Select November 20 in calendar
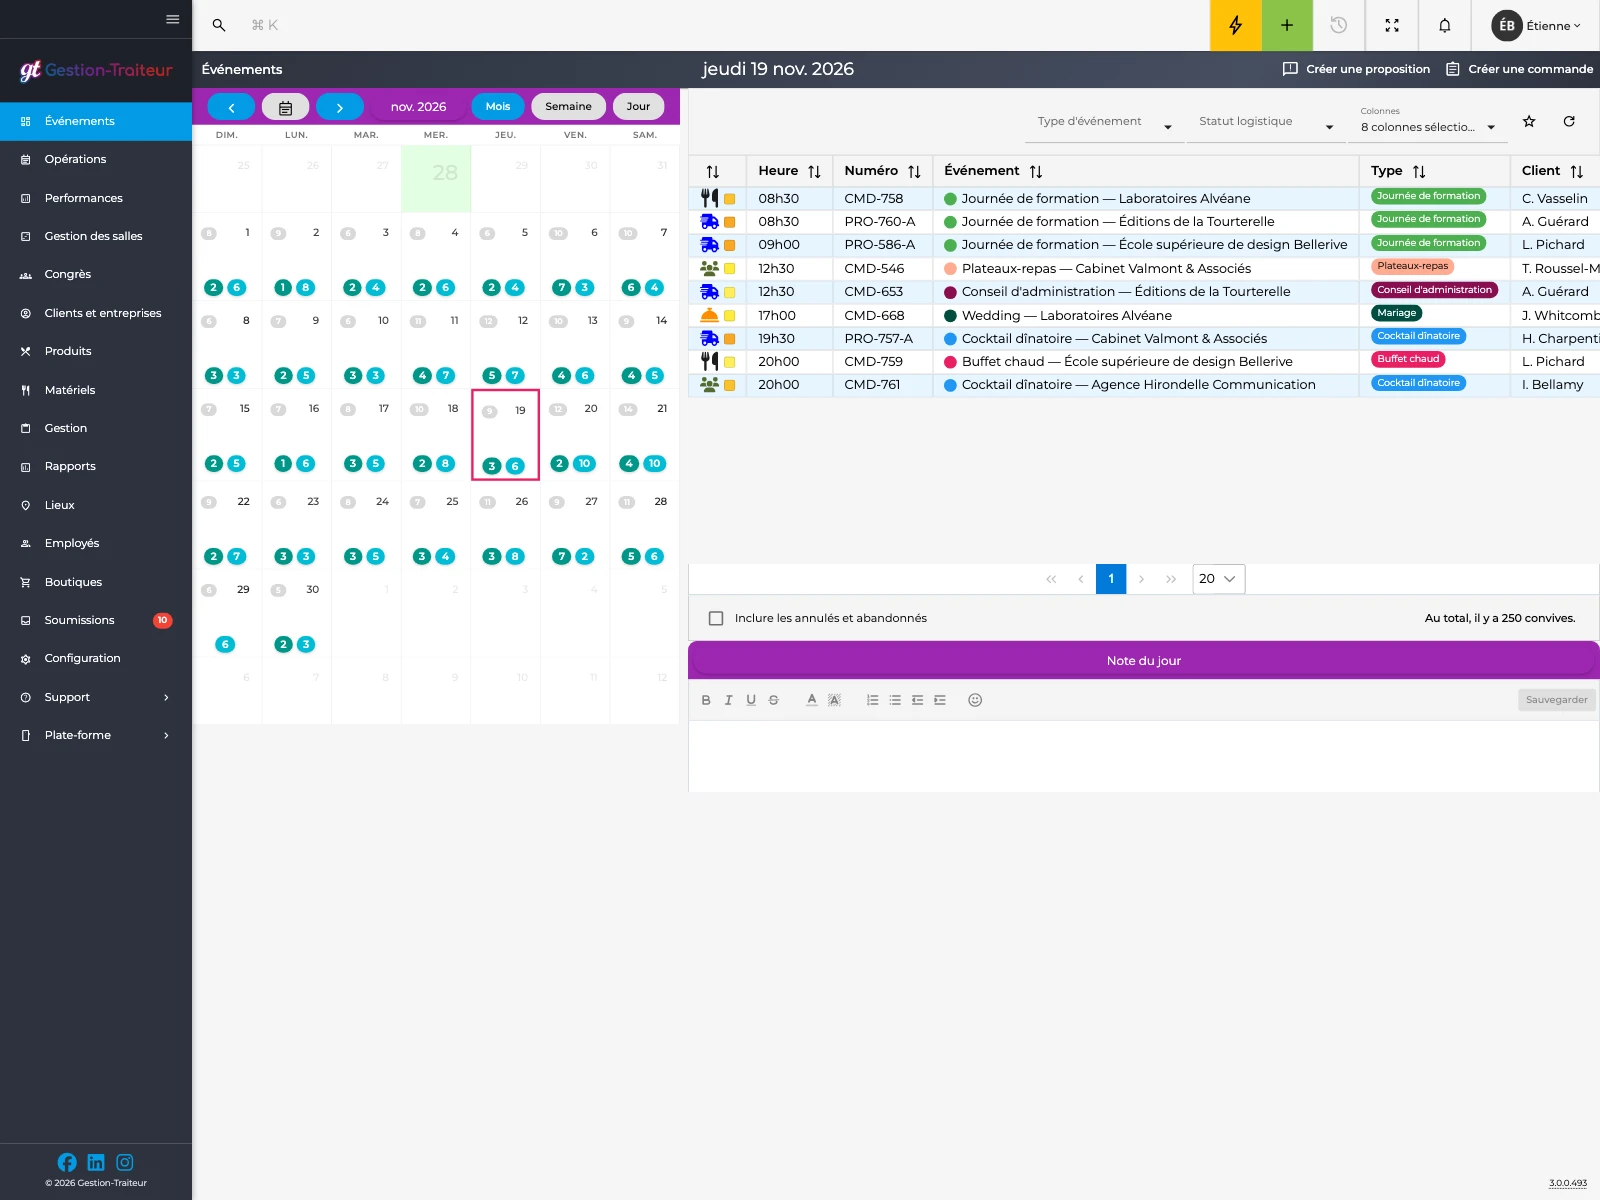 coord(575,434)
